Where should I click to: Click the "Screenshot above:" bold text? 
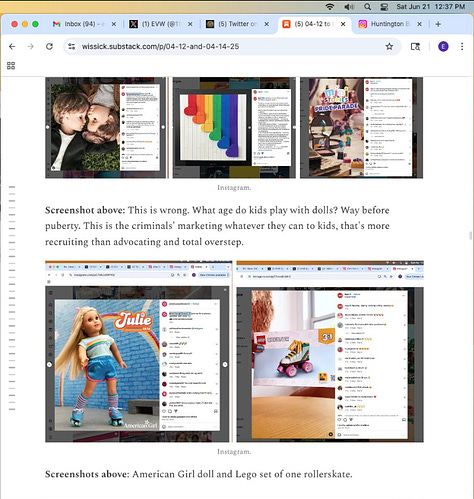coord(85,210)
